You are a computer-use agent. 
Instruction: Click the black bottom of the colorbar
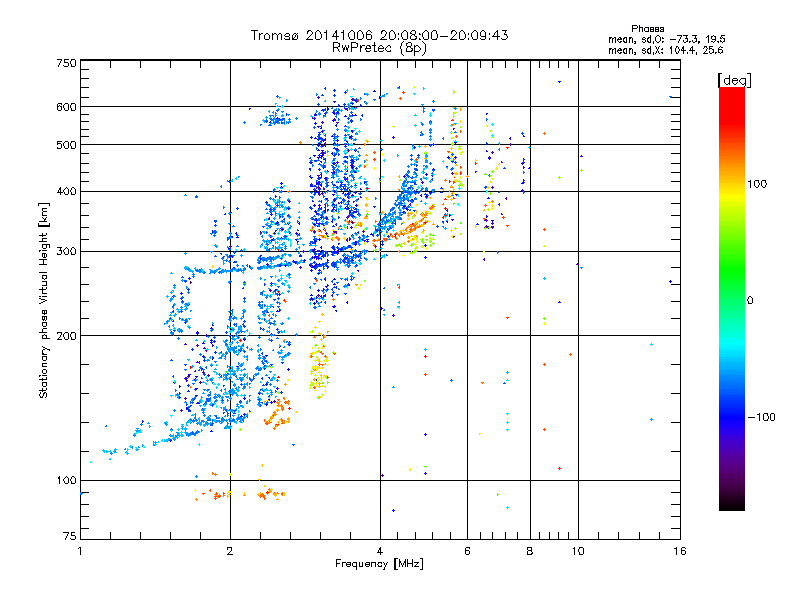[732, 503]
